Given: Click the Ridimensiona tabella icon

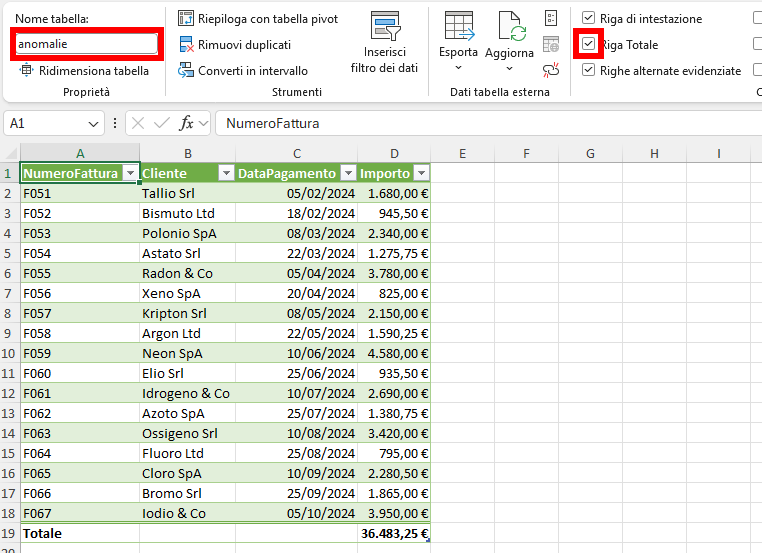Looking at the screenshot, I should click(26, 71).
